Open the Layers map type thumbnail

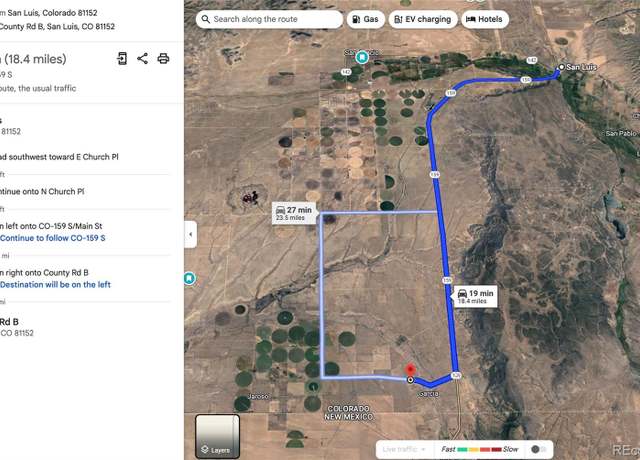click(x=217, y=436)
